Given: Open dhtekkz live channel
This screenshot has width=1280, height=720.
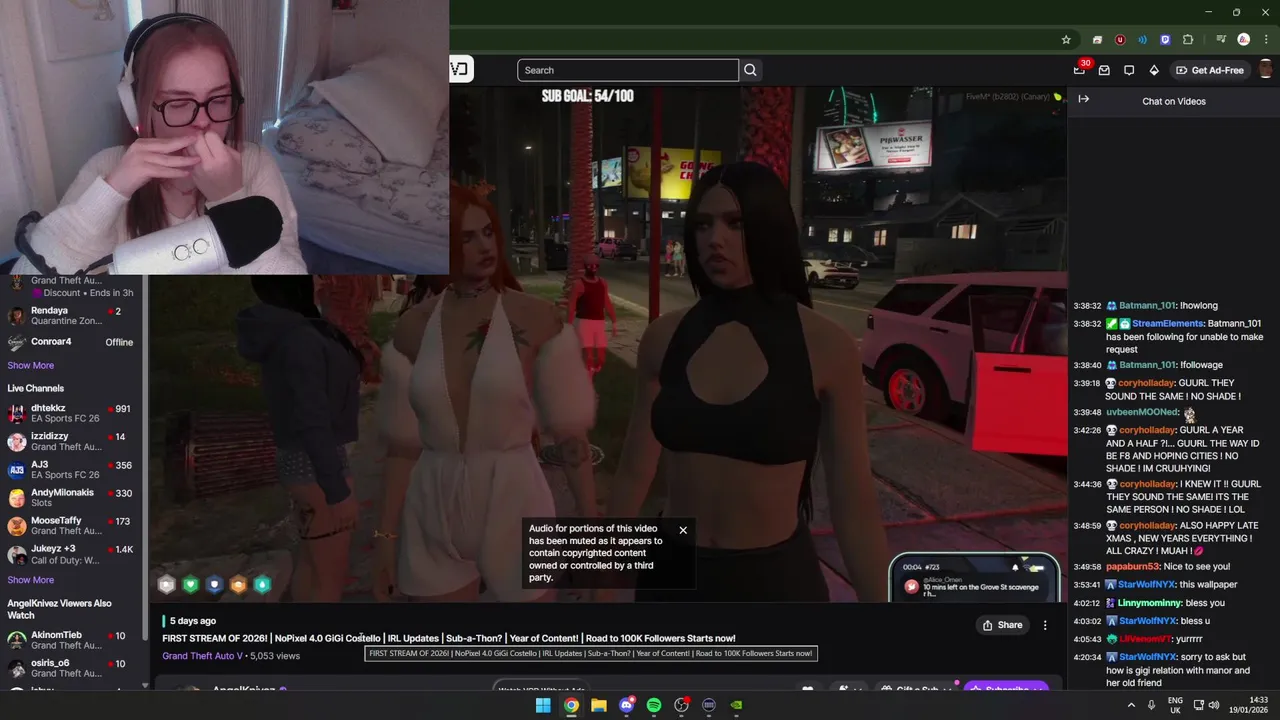Looking at the screenshot, I should (71, 413).
